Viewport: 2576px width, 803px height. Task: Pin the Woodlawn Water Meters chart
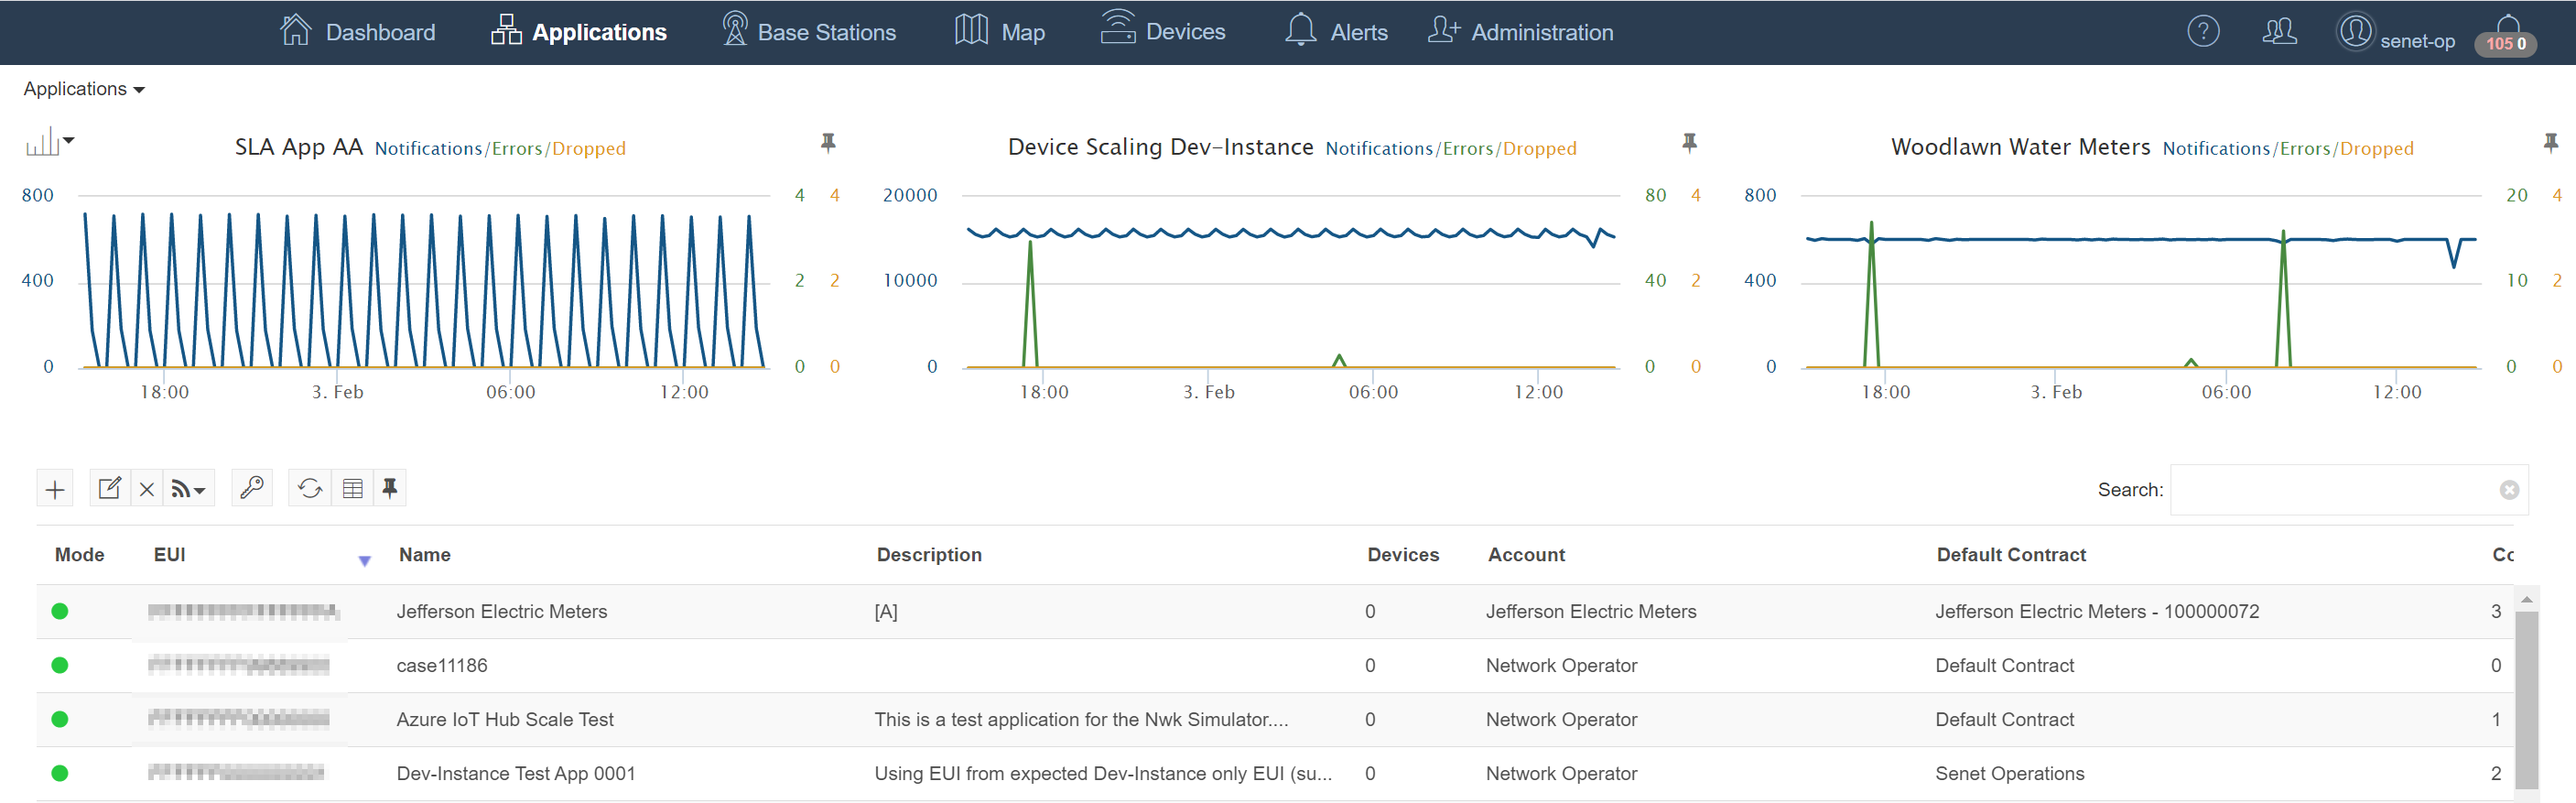[x=2550, y=143]
